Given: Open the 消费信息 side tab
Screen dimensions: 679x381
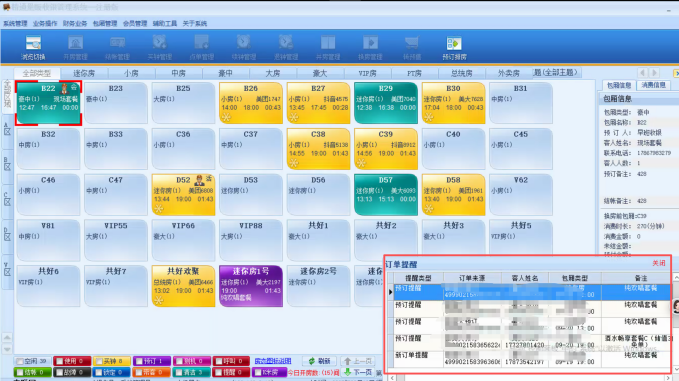Looking at the screenshot, I should tap(653, 85).
